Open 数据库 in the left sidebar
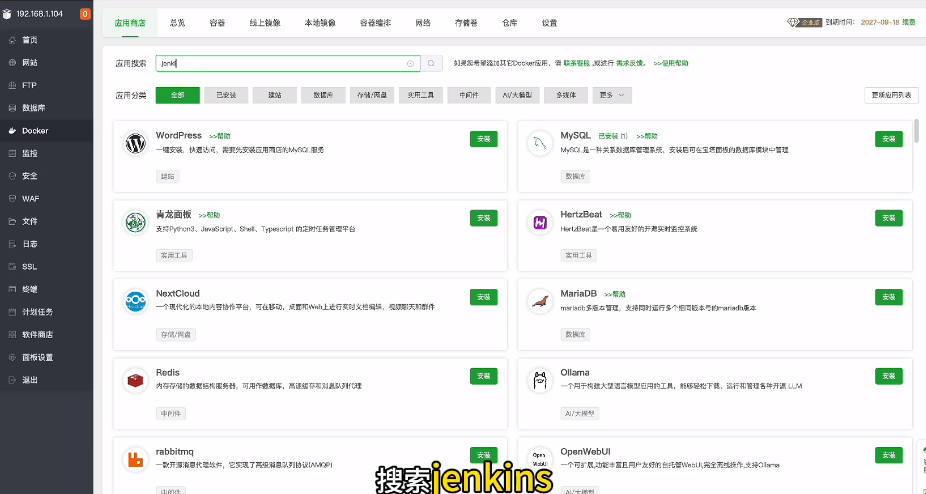926x494 pixels. [x=46, y=108]
